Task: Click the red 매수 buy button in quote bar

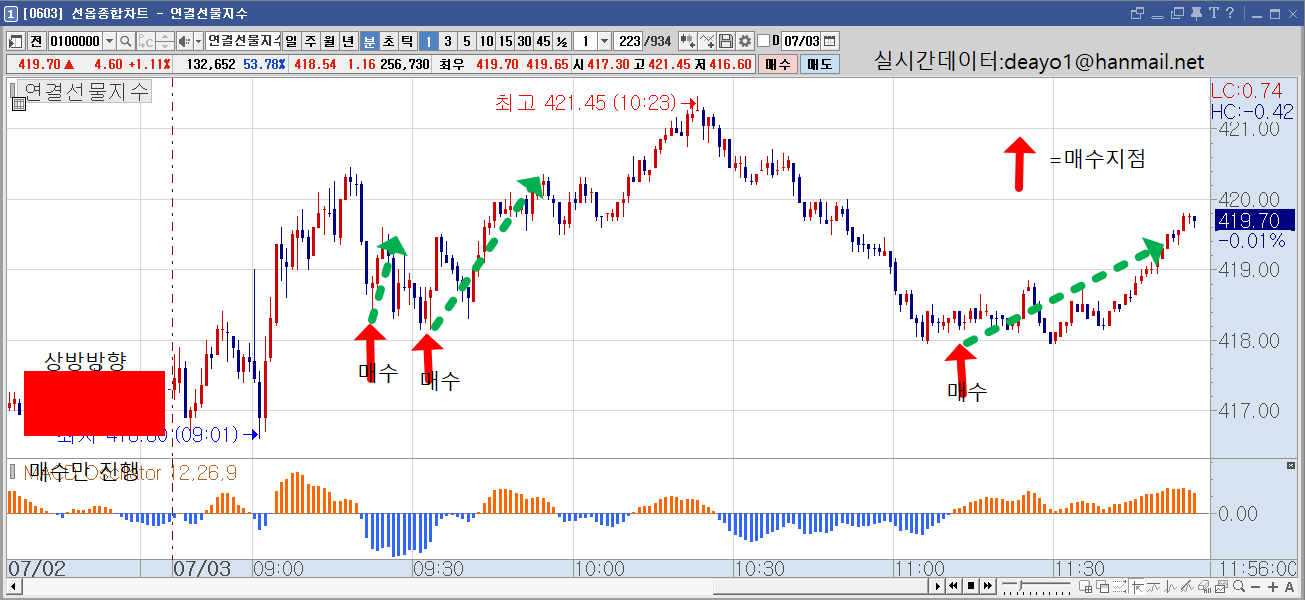Action: pos(778,64)
